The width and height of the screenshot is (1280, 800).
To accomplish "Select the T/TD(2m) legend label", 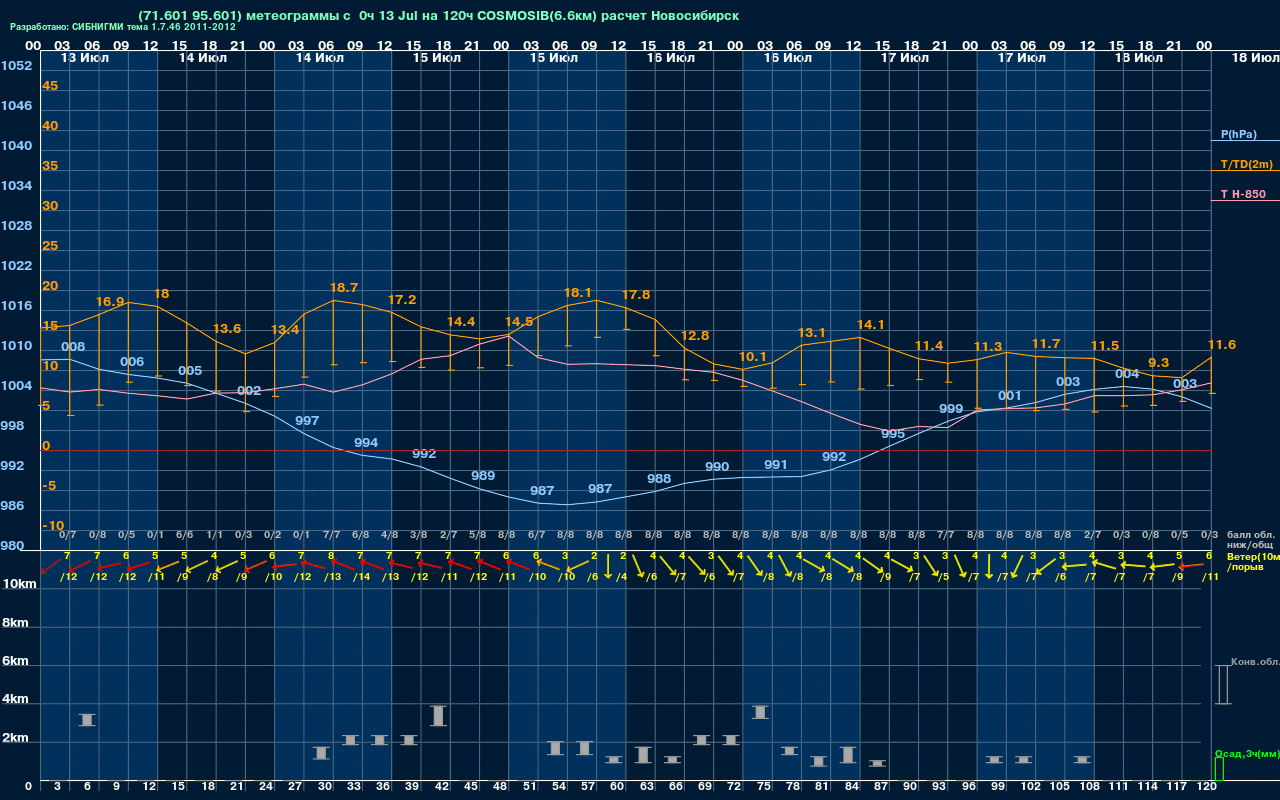I will 1247,164.
